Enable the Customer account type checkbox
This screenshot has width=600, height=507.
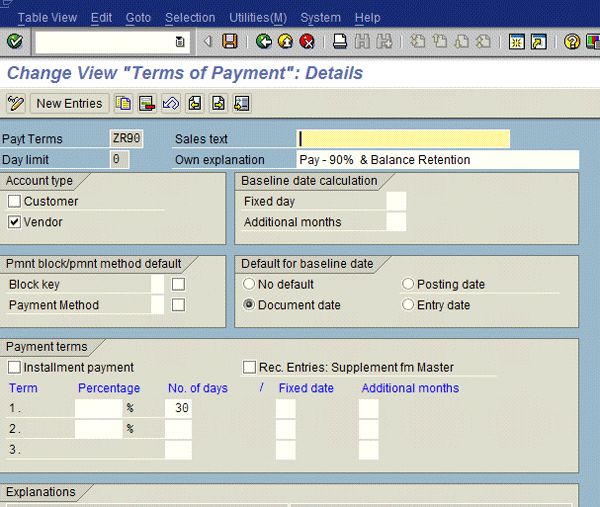(14, 202)
